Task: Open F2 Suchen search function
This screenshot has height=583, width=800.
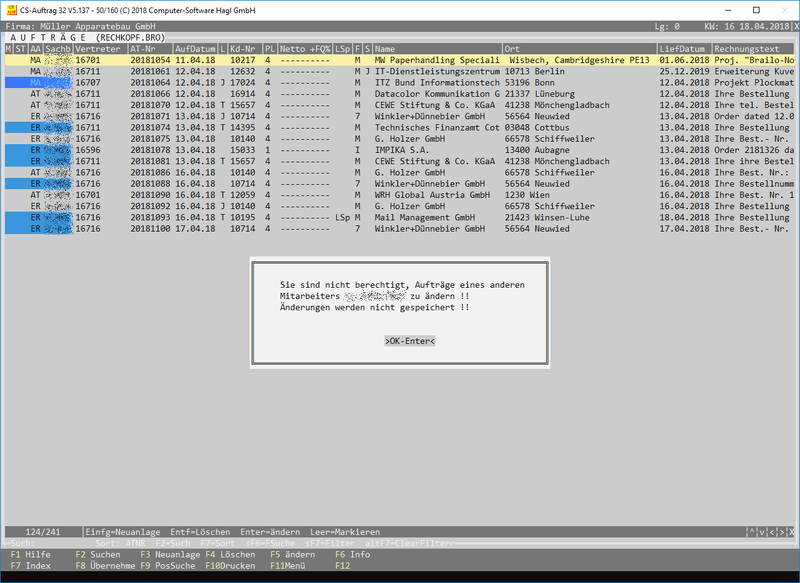Action: point(98,554)
